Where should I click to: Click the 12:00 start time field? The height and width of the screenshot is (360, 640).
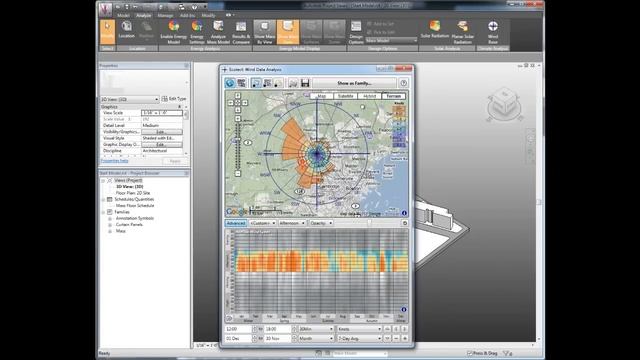click(238, 329)
